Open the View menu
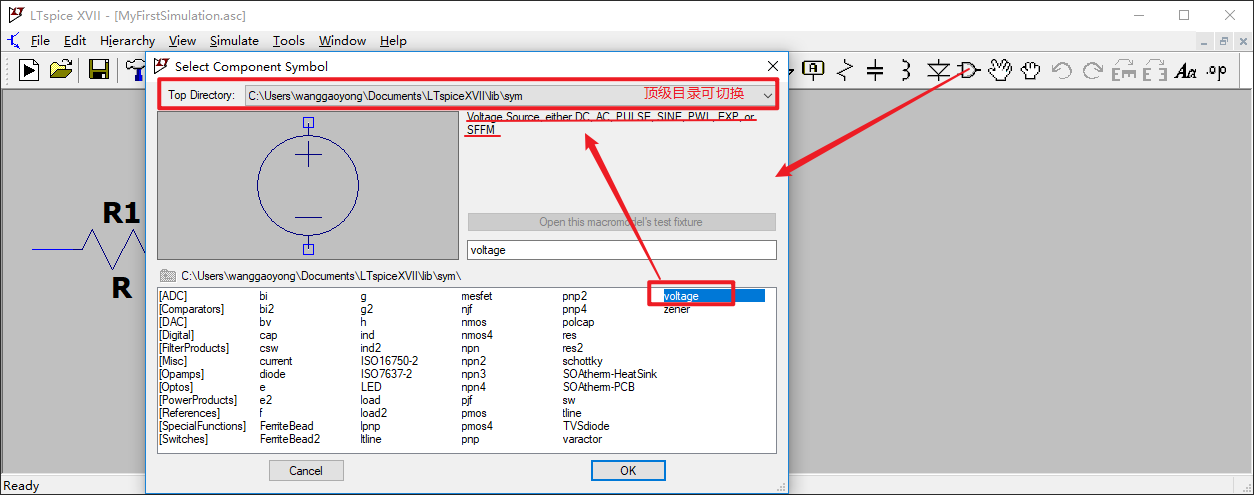Viewport: 1254px width, 495px height. (182, 41)
